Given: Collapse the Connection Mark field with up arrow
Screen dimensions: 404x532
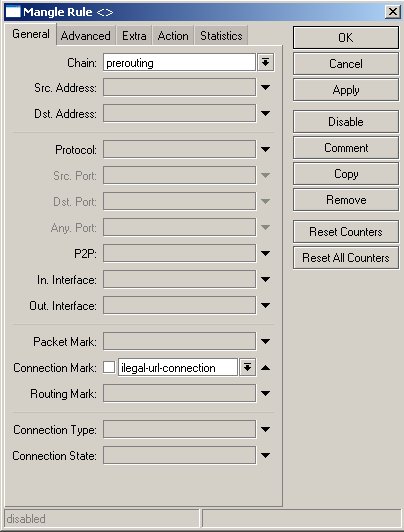Looking at the screenshot, I should coord(266,367).
